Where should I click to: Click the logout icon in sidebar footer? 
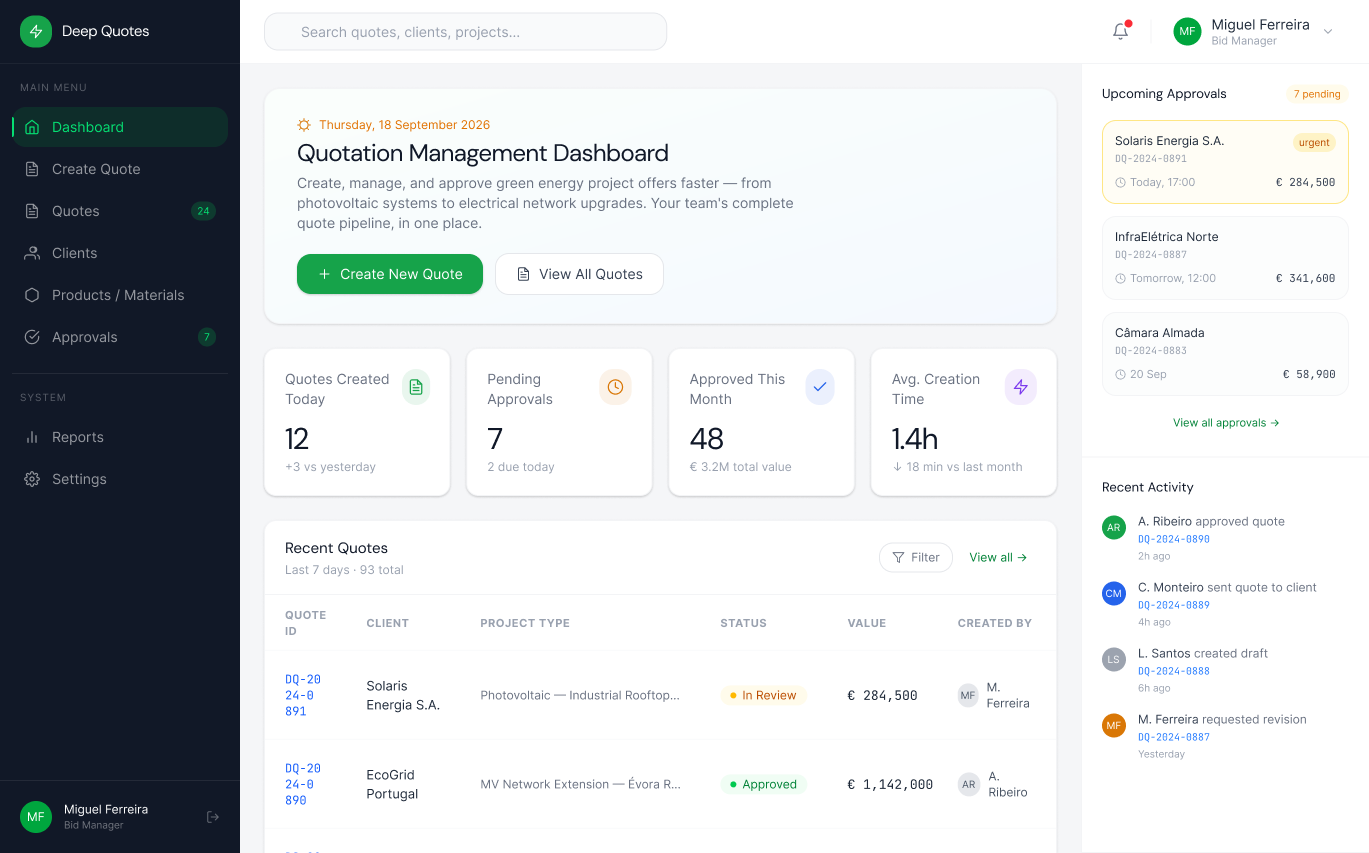click(213, 817)
